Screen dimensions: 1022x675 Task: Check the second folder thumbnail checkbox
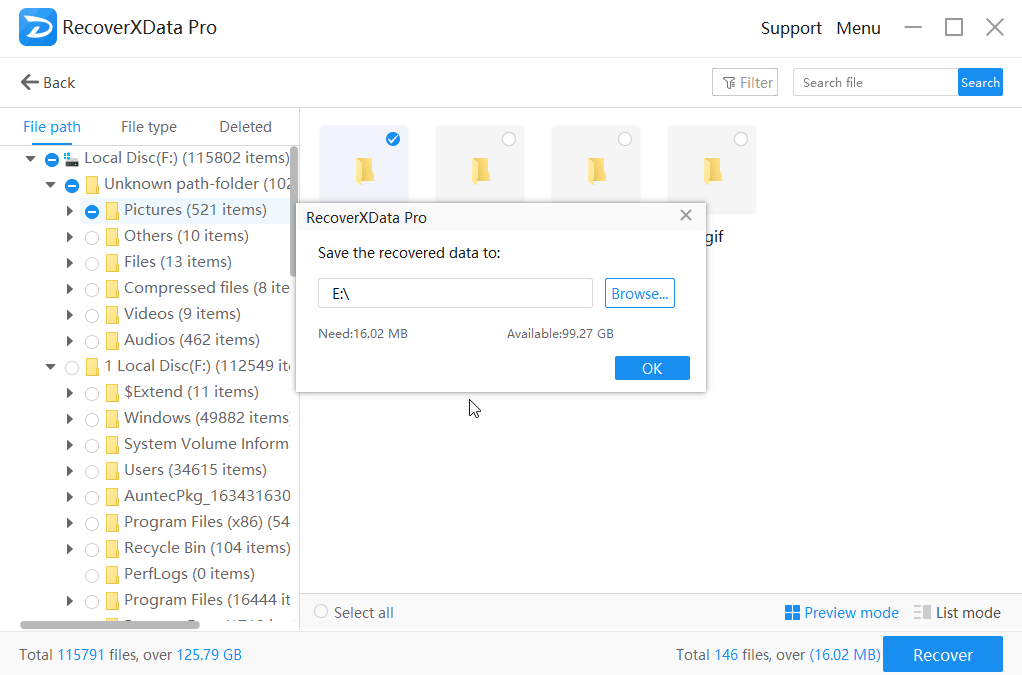click(x=509, y=139)
